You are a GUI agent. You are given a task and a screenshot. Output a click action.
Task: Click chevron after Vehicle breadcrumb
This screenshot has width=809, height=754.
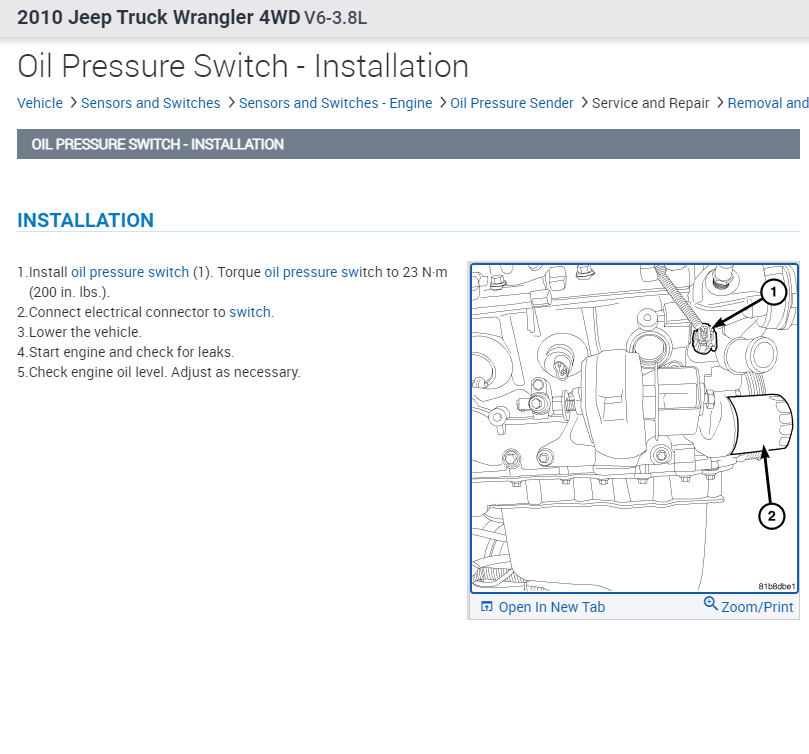[73, 103]
